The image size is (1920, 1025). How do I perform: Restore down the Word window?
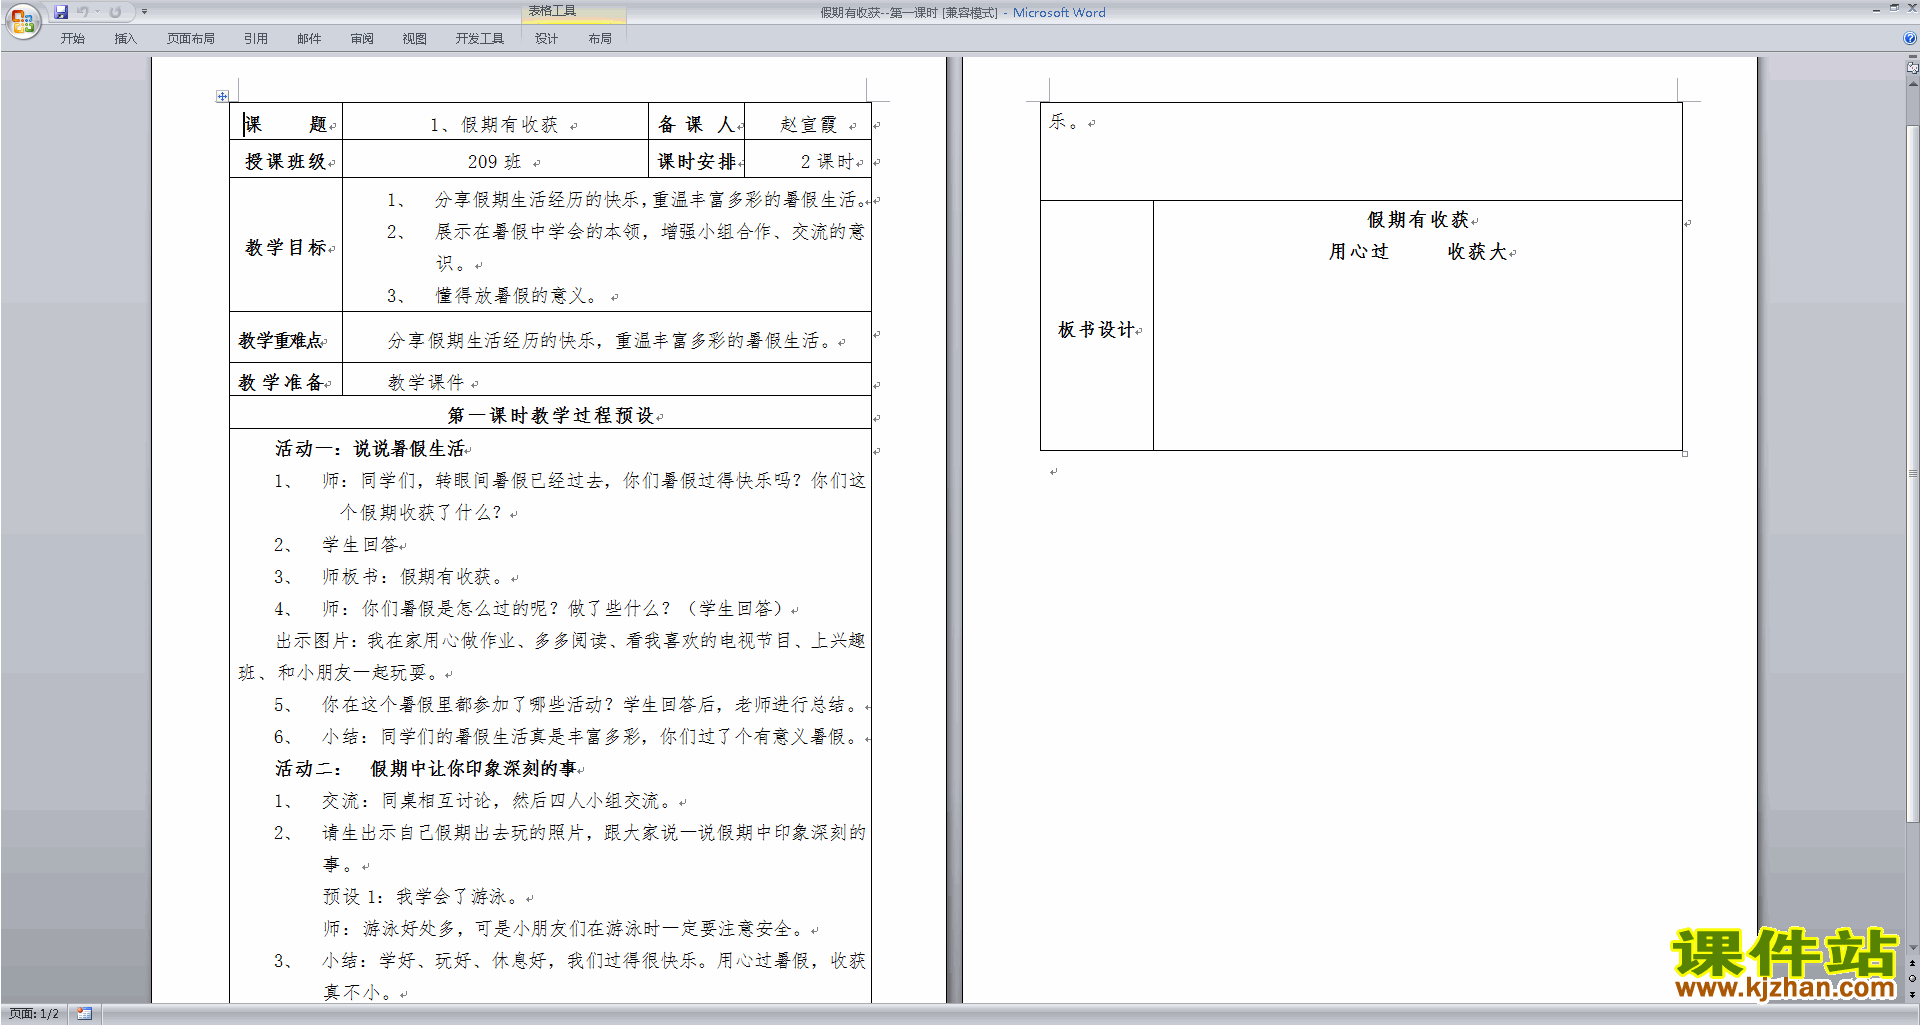pos(1894,8)
